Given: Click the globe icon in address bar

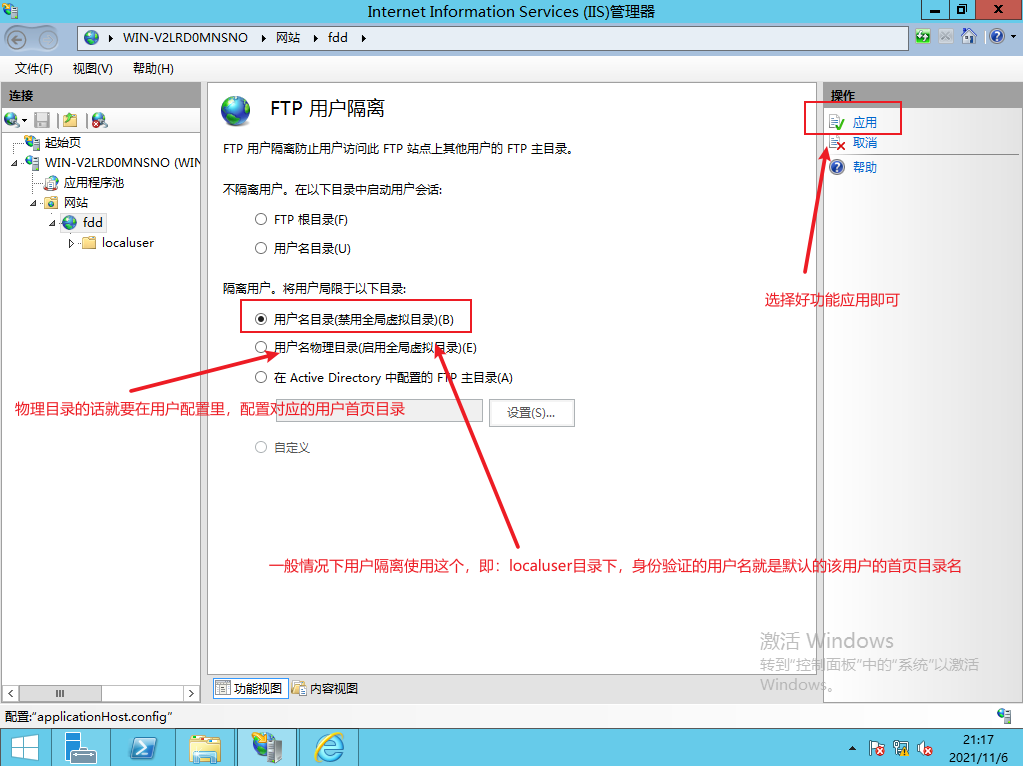Looking at the screenshot, I should coord(91,38).
